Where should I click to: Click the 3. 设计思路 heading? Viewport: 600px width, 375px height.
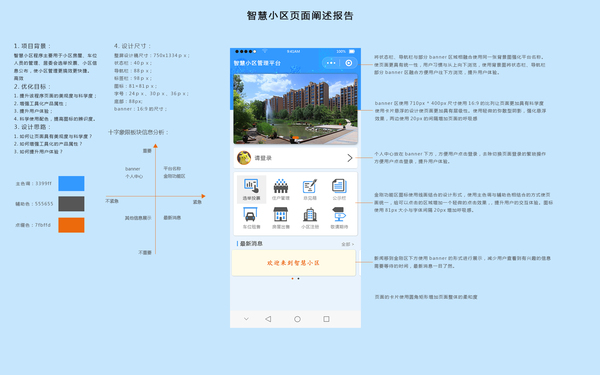33,127
